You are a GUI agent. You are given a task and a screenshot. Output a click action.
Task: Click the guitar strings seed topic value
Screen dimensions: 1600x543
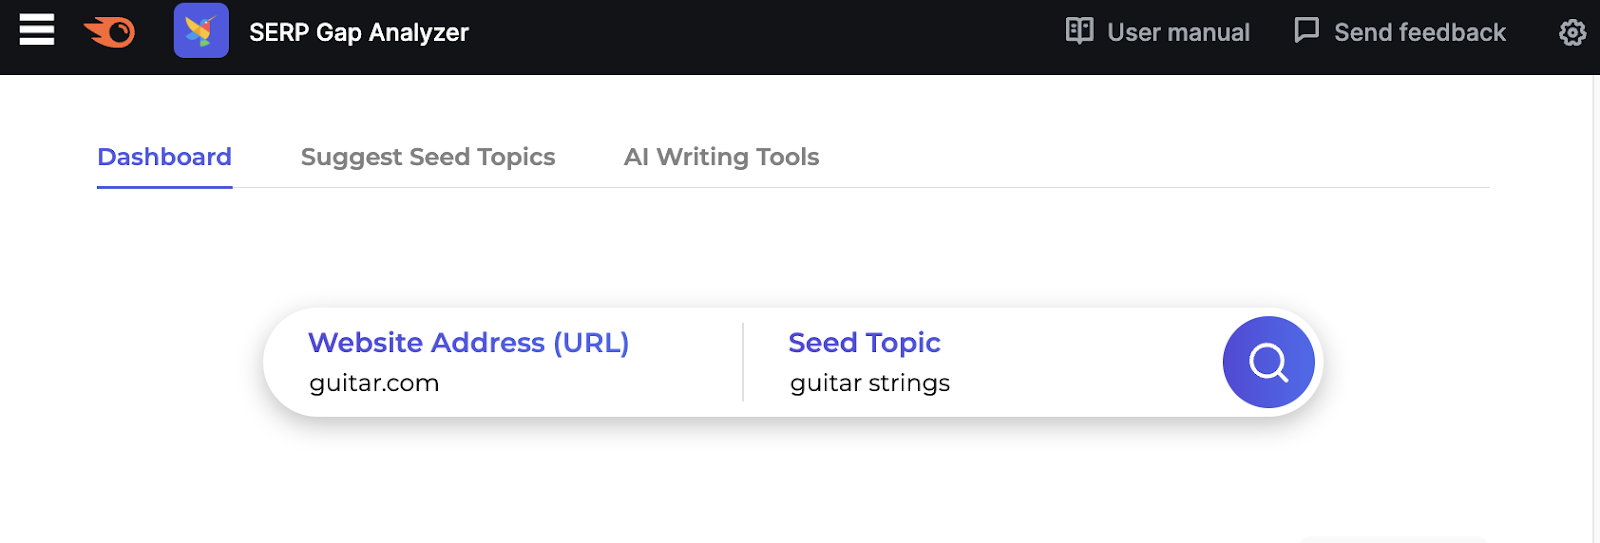click(869, 383)
